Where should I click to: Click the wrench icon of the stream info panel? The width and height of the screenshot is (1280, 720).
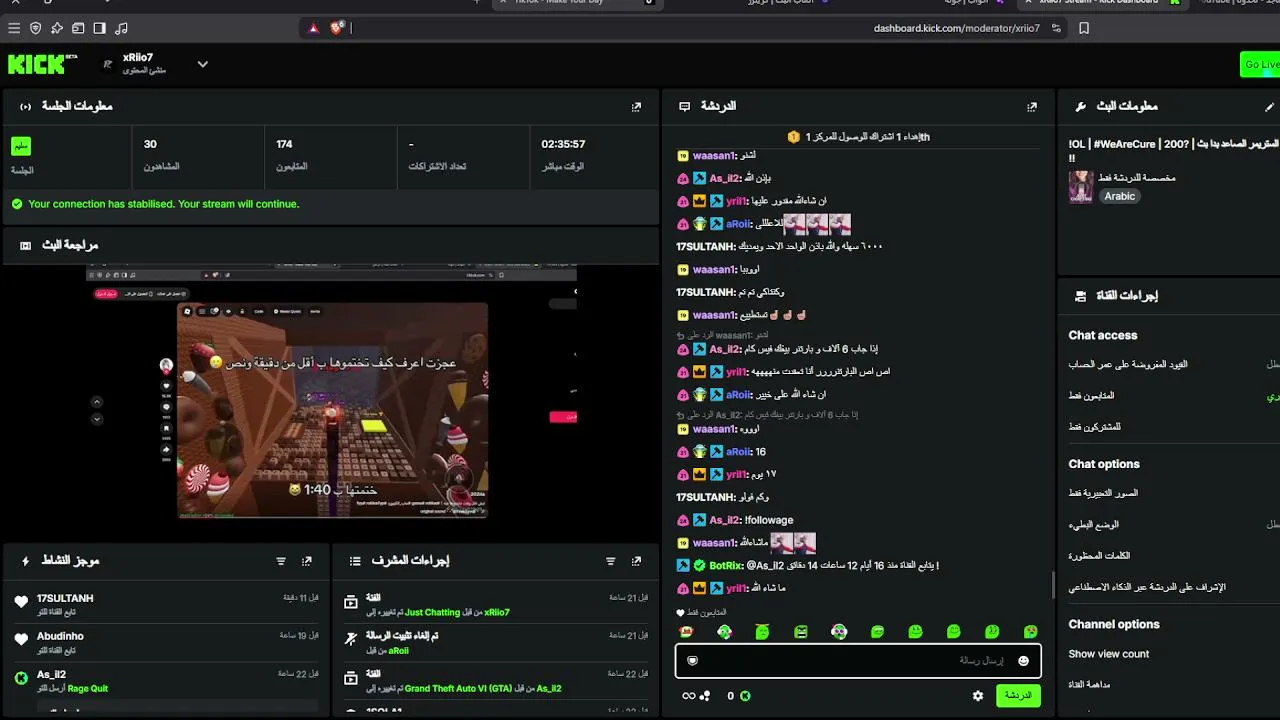point(1080,106)
